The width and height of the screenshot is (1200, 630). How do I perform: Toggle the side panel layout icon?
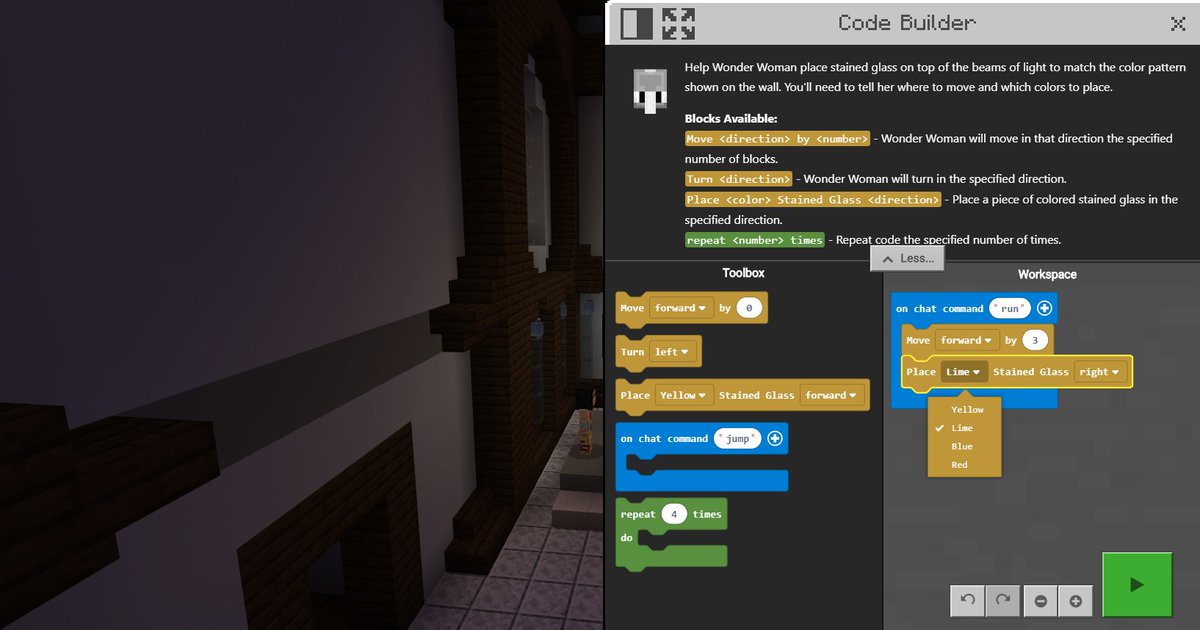(636, 23)
